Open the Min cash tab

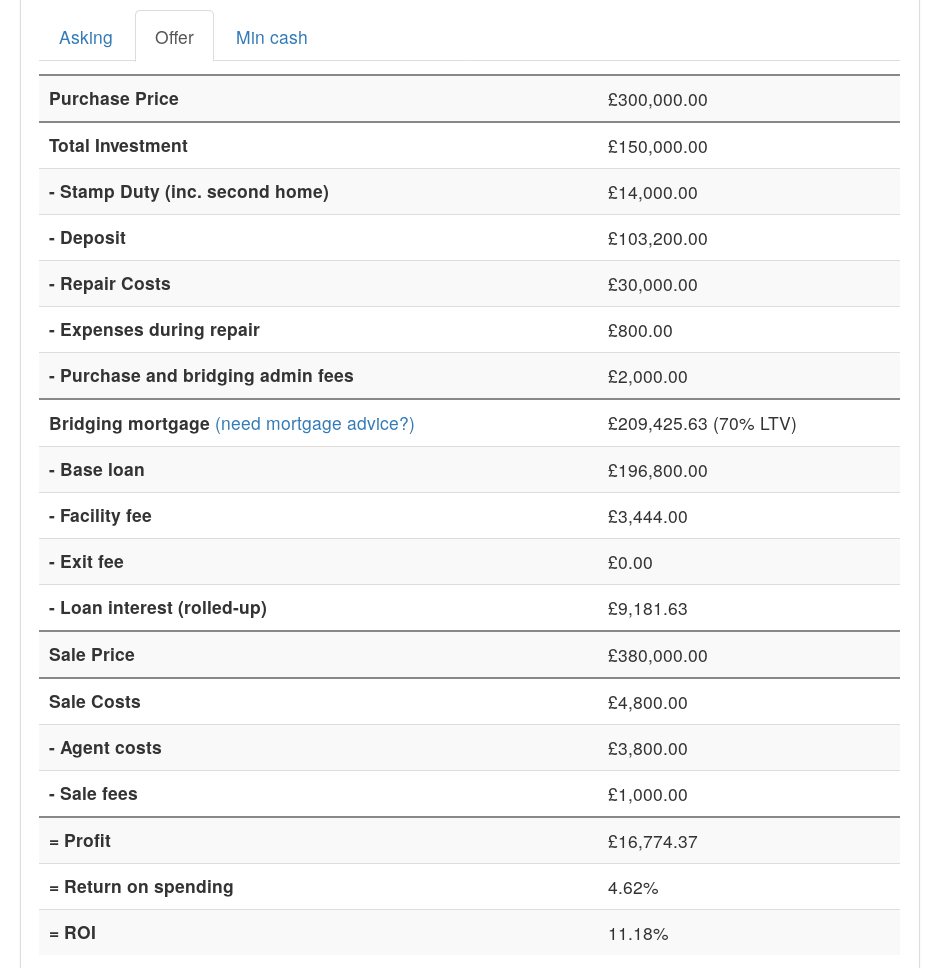click(x=272, y=38)
